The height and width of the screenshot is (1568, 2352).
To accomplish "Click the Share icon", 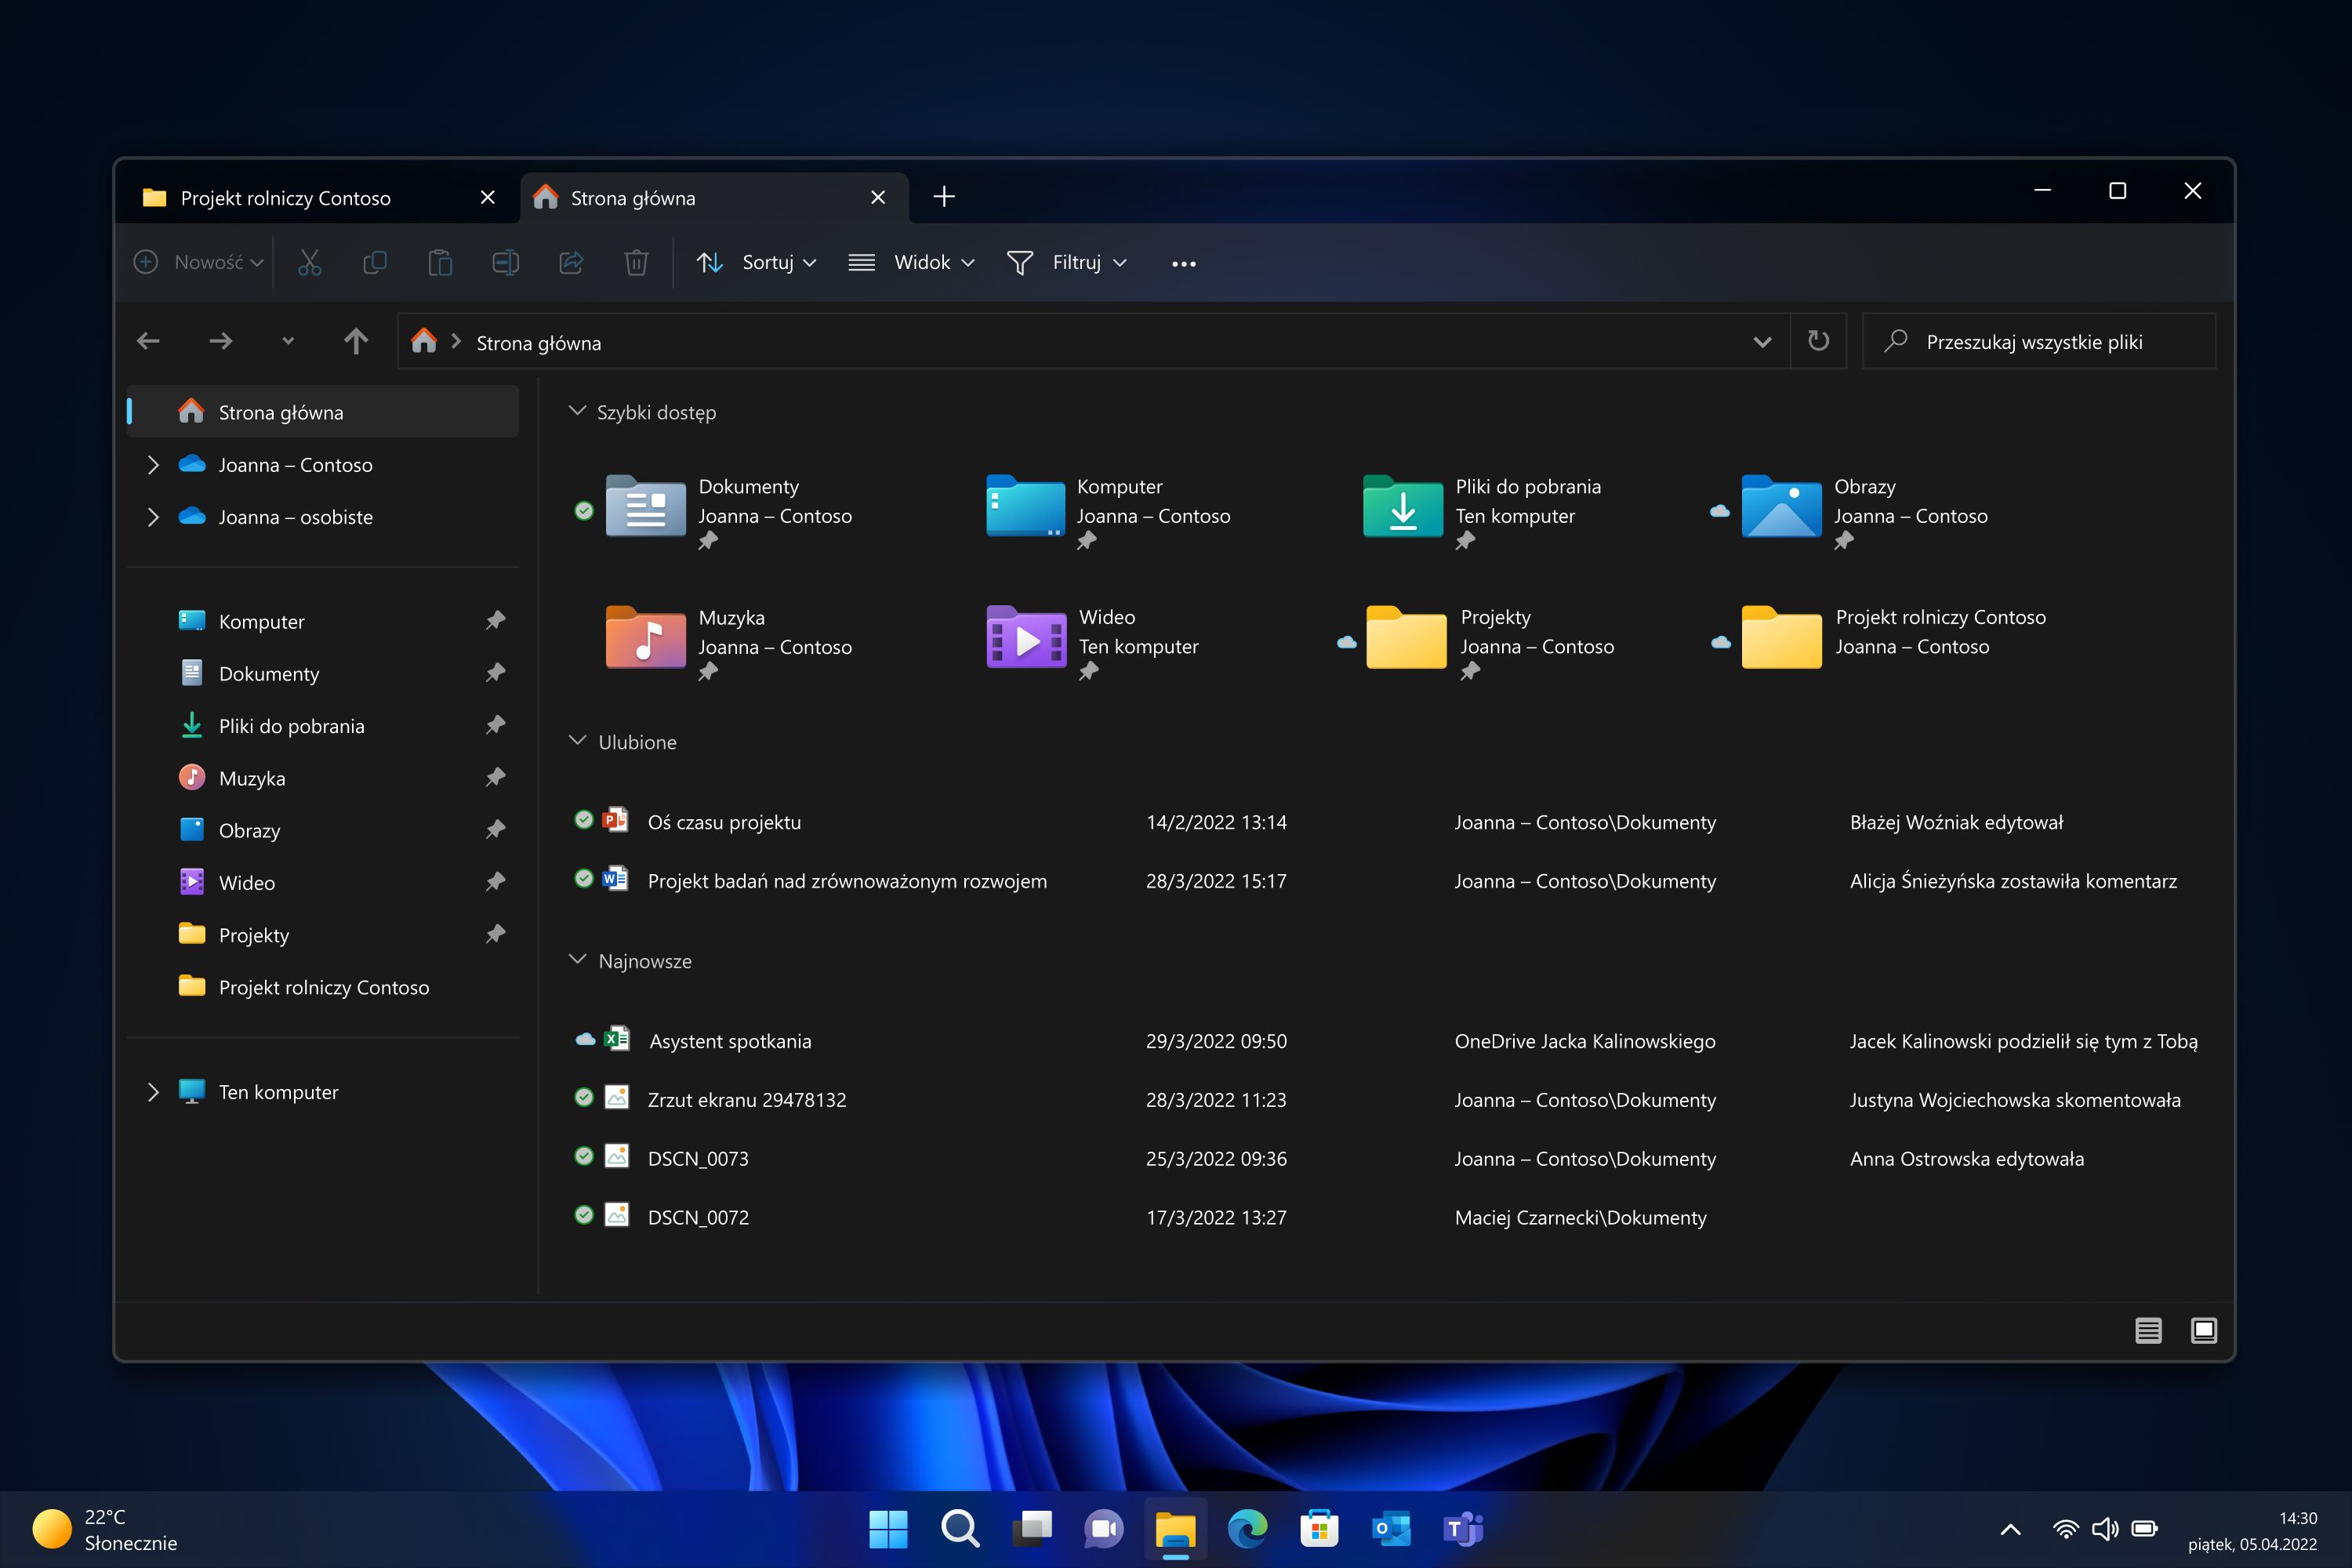I will [571, 262].
